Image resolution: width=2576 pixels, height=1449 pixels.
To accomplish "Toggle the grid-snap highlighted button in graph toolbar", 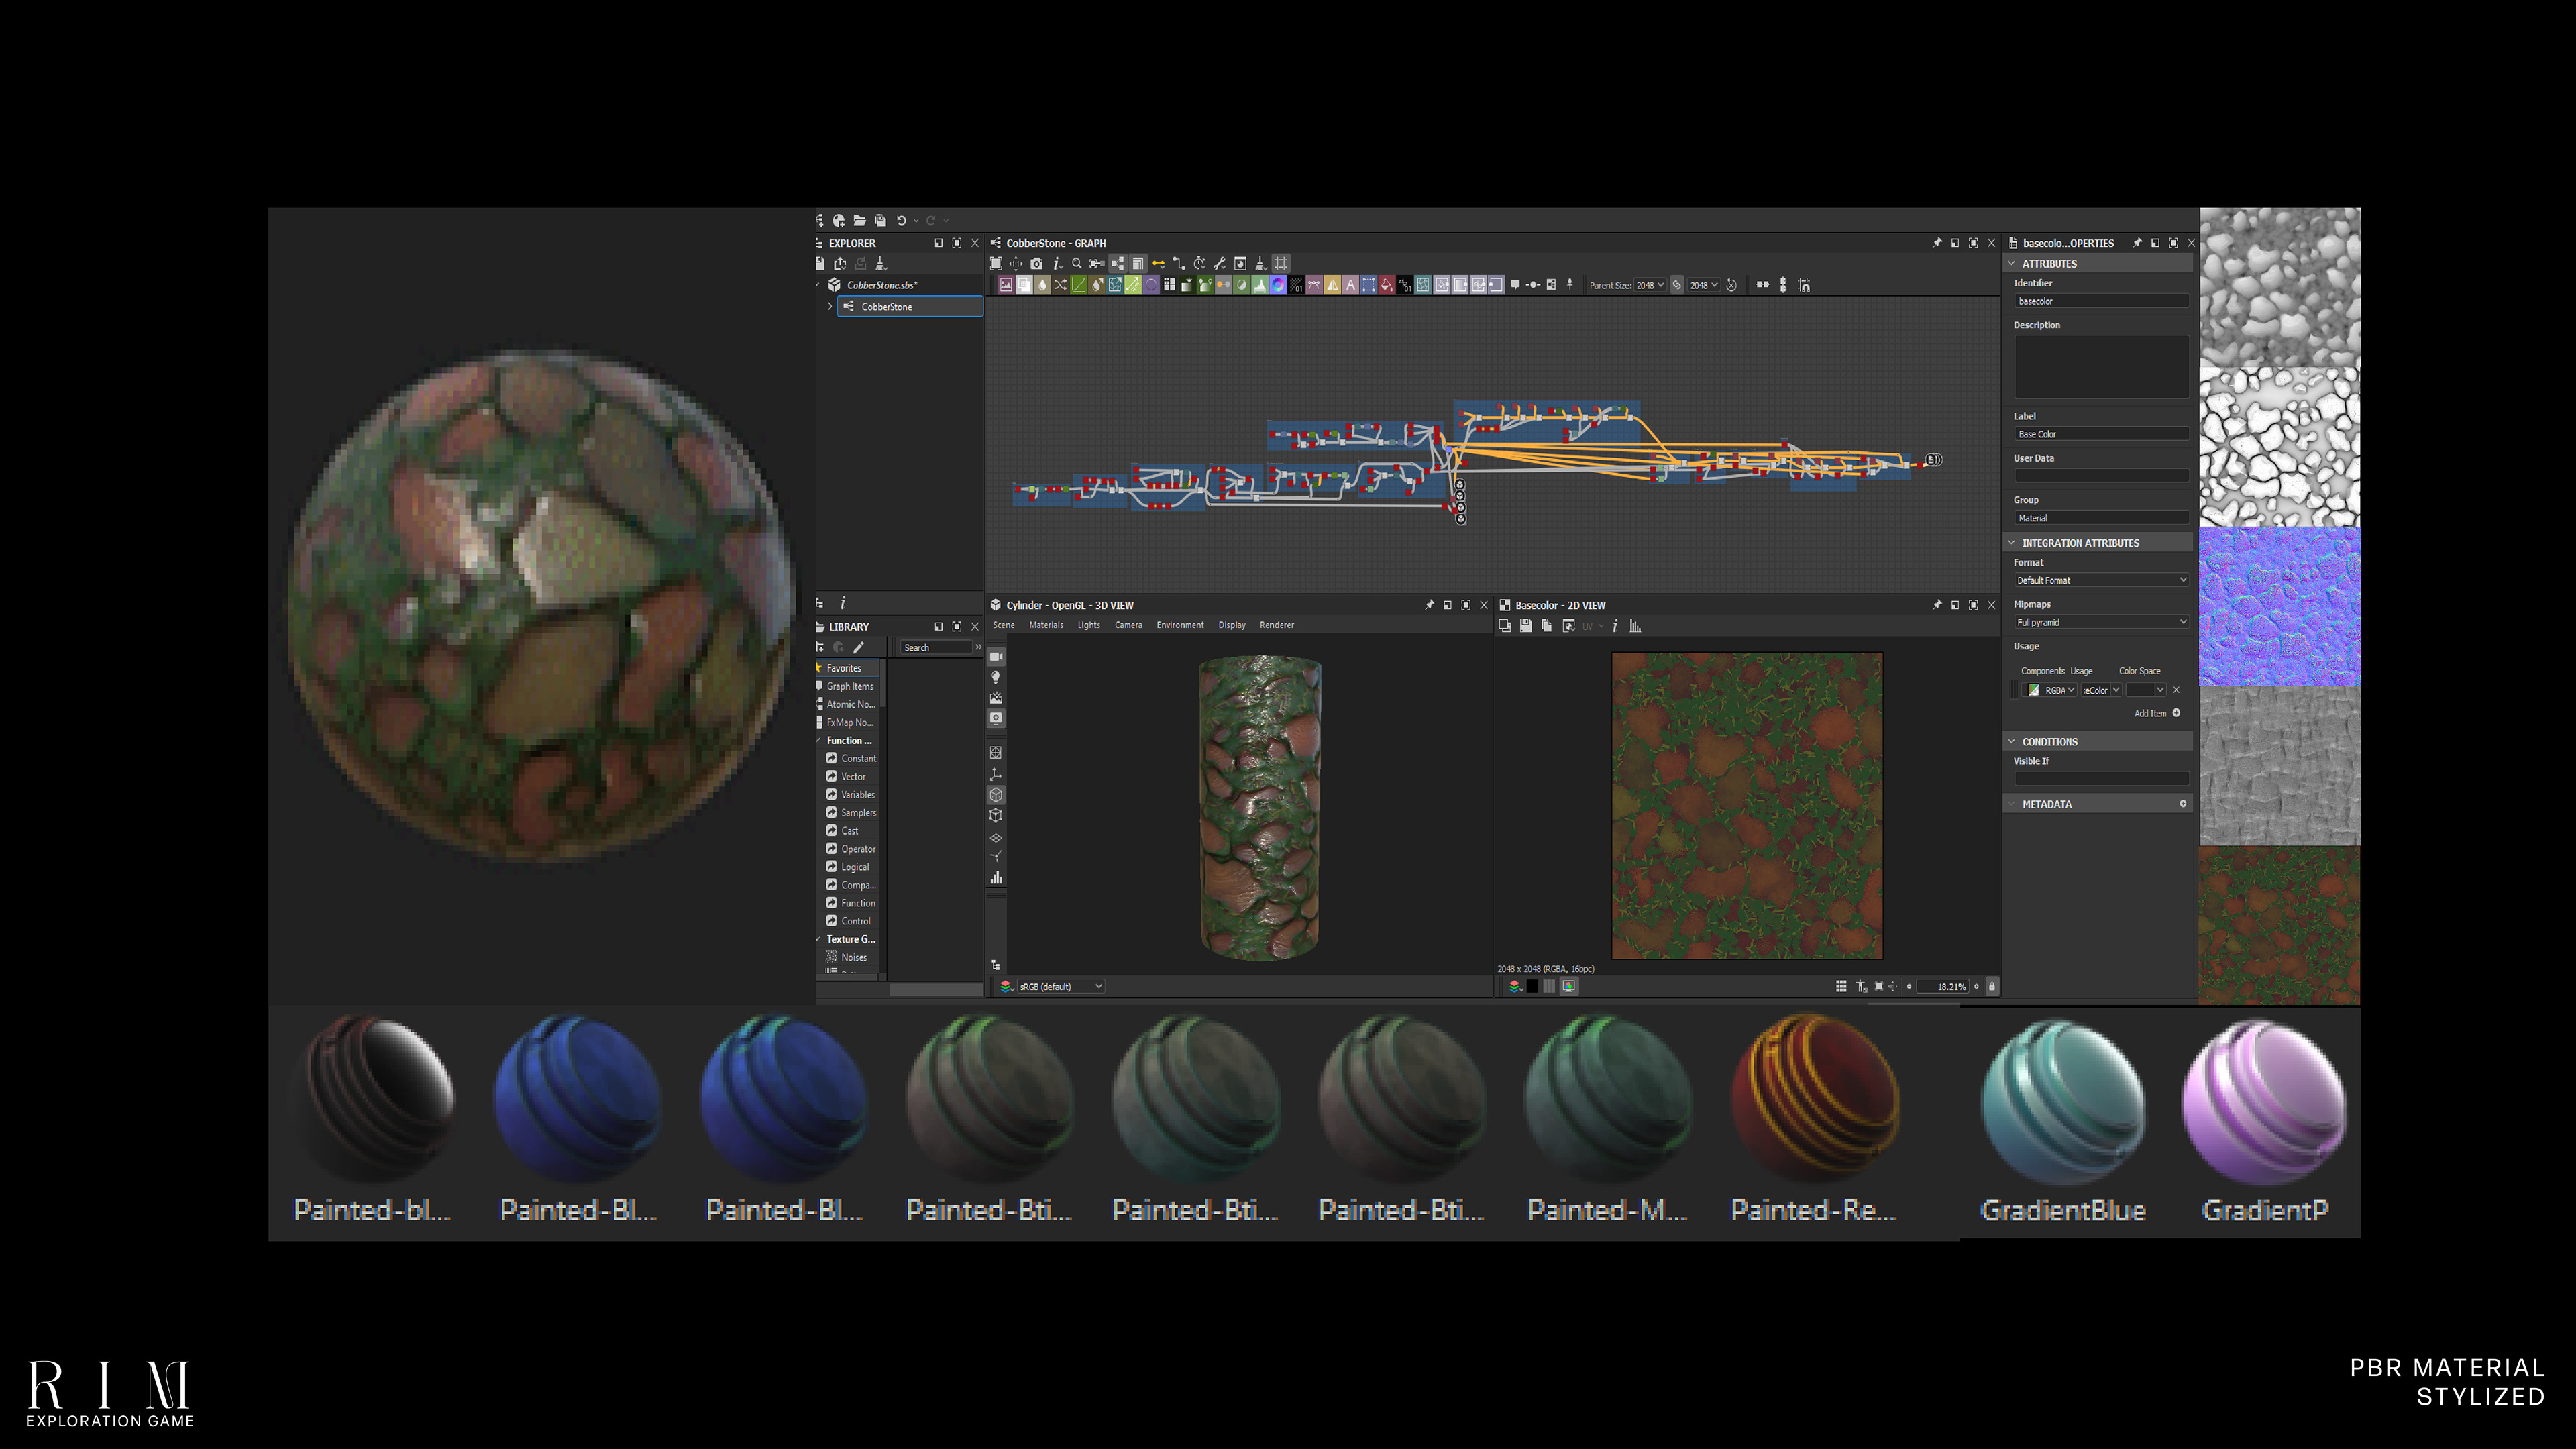I will (1281, 263).
